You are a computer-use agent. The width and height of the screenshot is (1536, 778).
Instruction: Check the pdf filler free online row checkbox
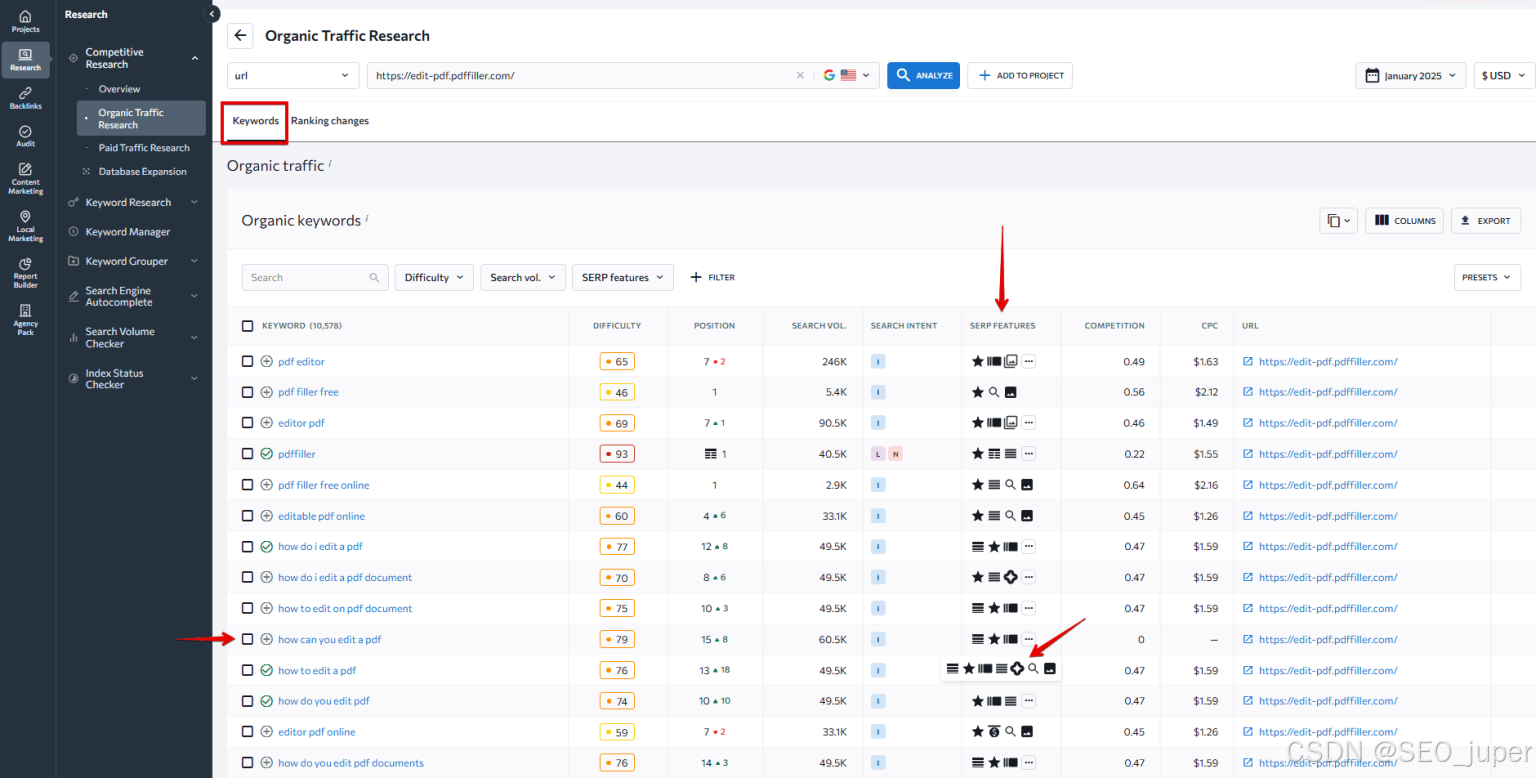tap(248, 485)
